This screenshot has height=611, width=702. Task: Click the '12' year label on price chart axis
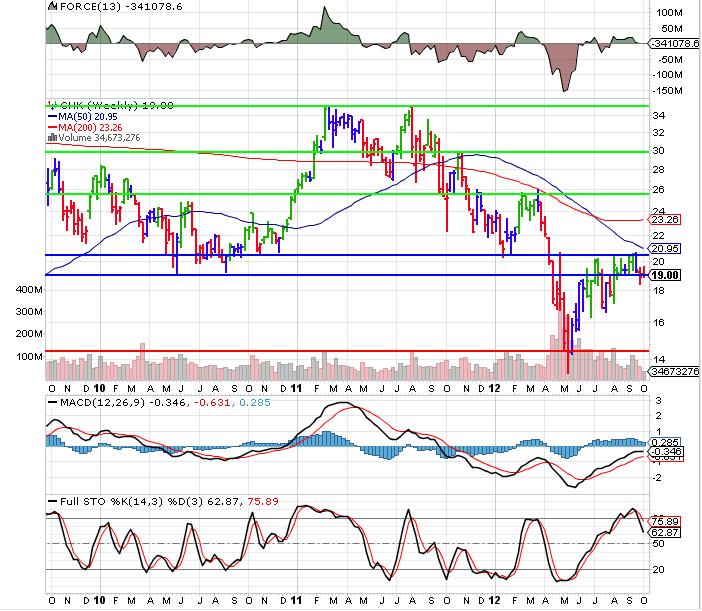(494, 388)
